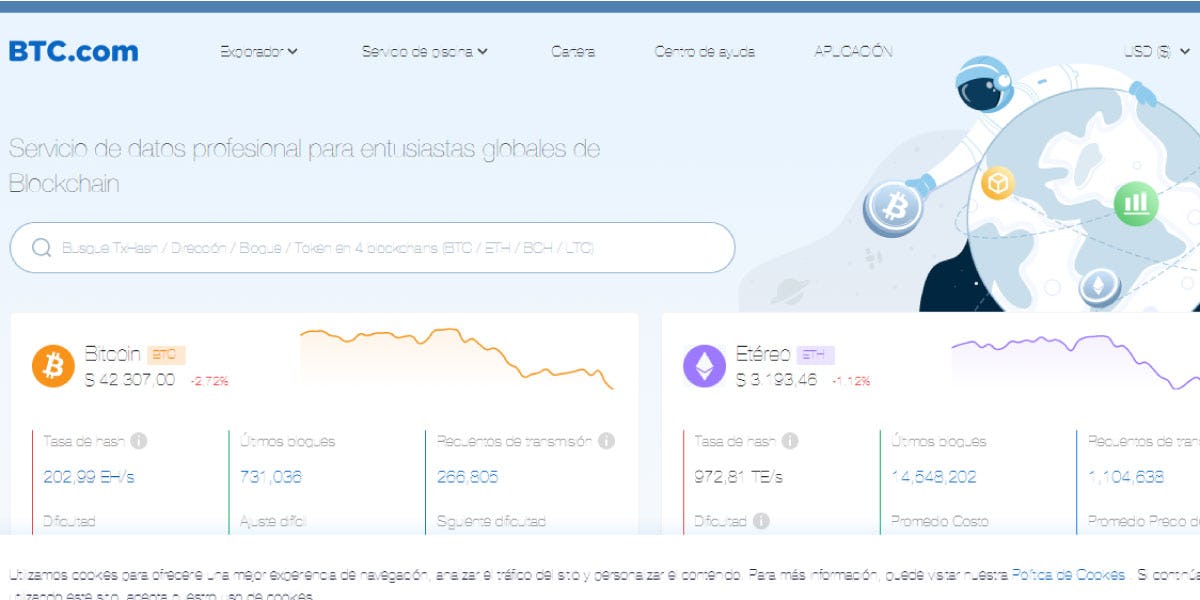Image resolution: width=1200 pixels, height=600 pixels.
Task: Click Ethereum latest block 14,648,202
Action: (934, 477)
